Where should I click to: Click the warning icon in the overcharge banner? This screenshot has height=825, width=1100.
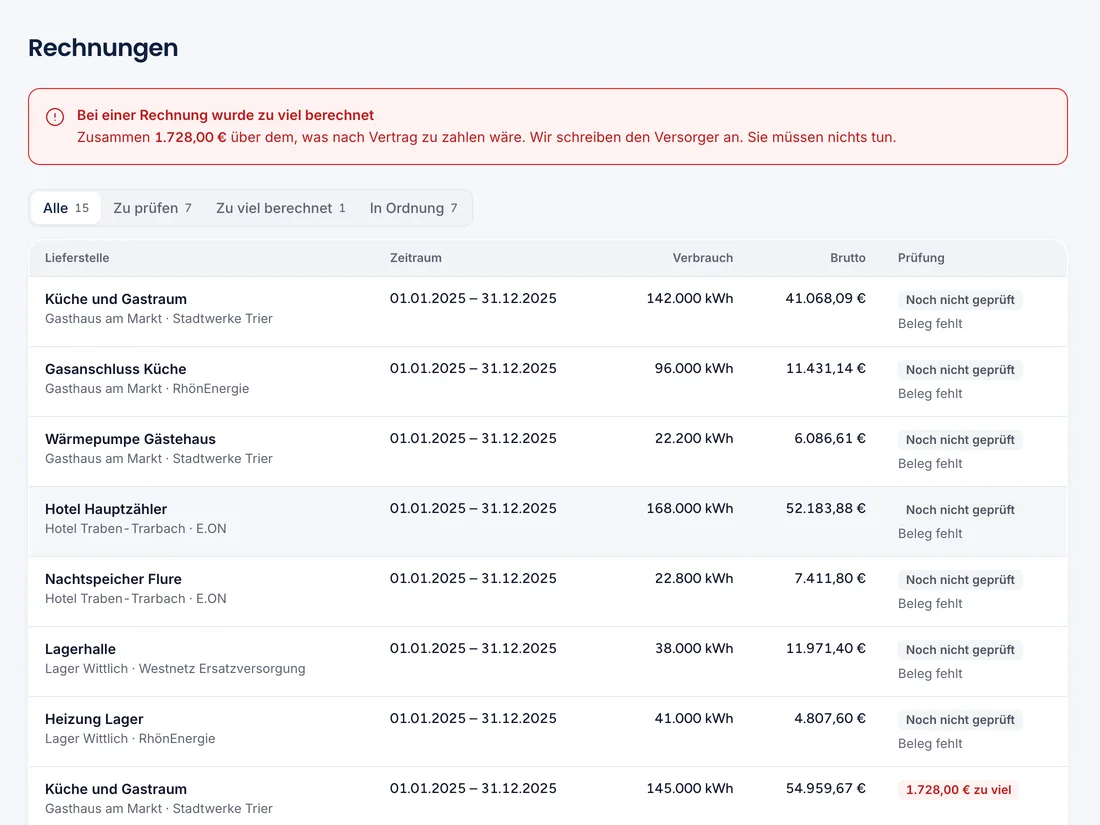(x=55, y=116)
